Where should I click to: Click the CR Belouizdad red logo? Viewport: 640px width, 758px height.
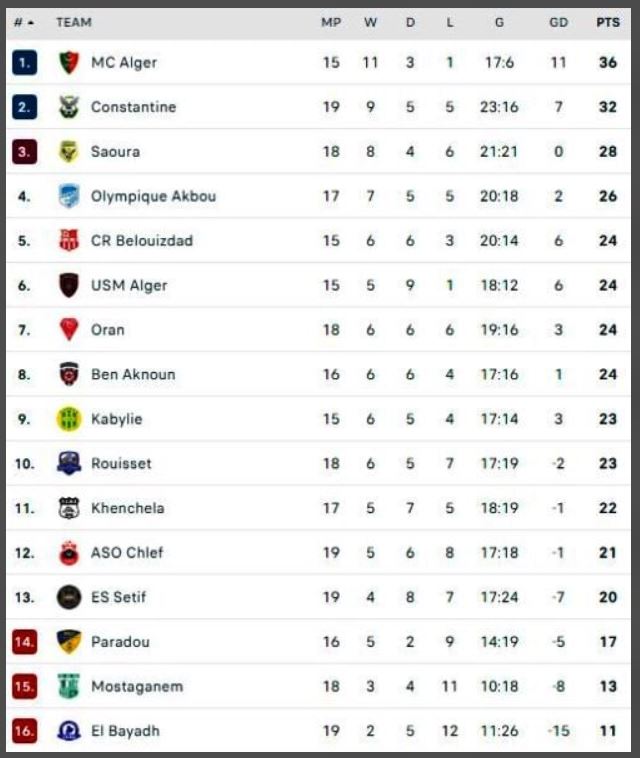click(x=68, y=241)
